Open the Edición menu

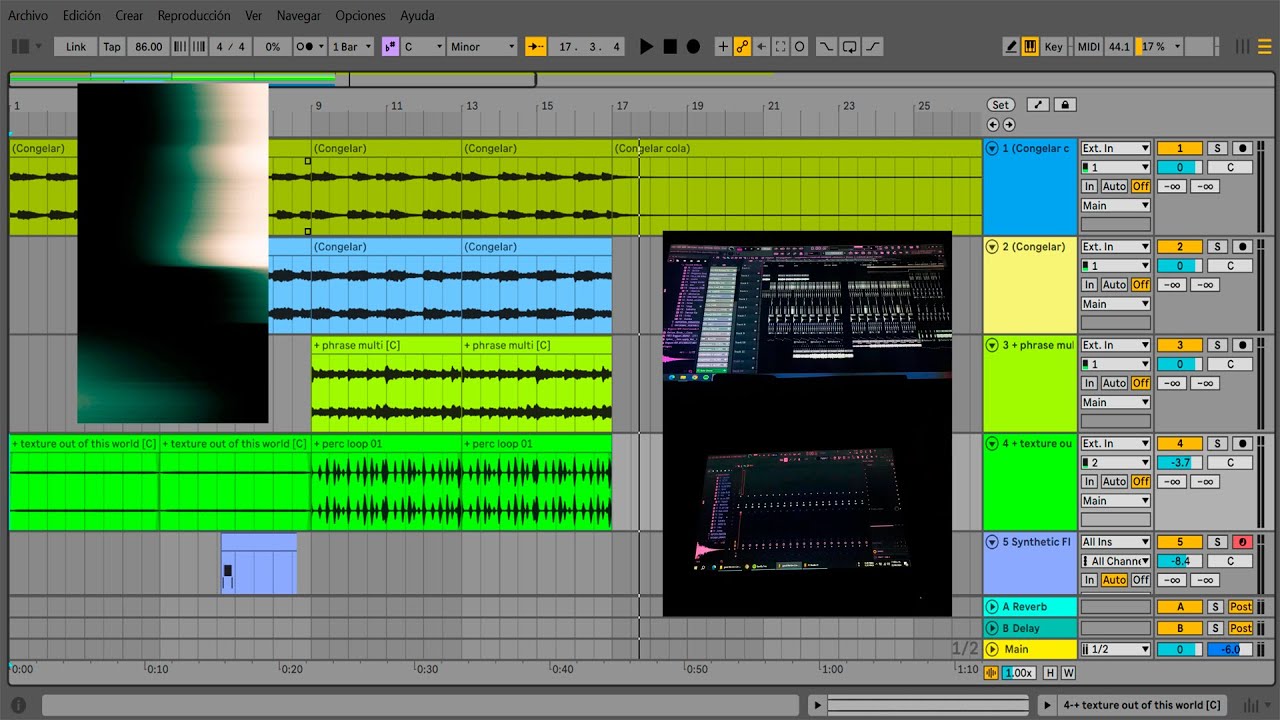point(81,16)
